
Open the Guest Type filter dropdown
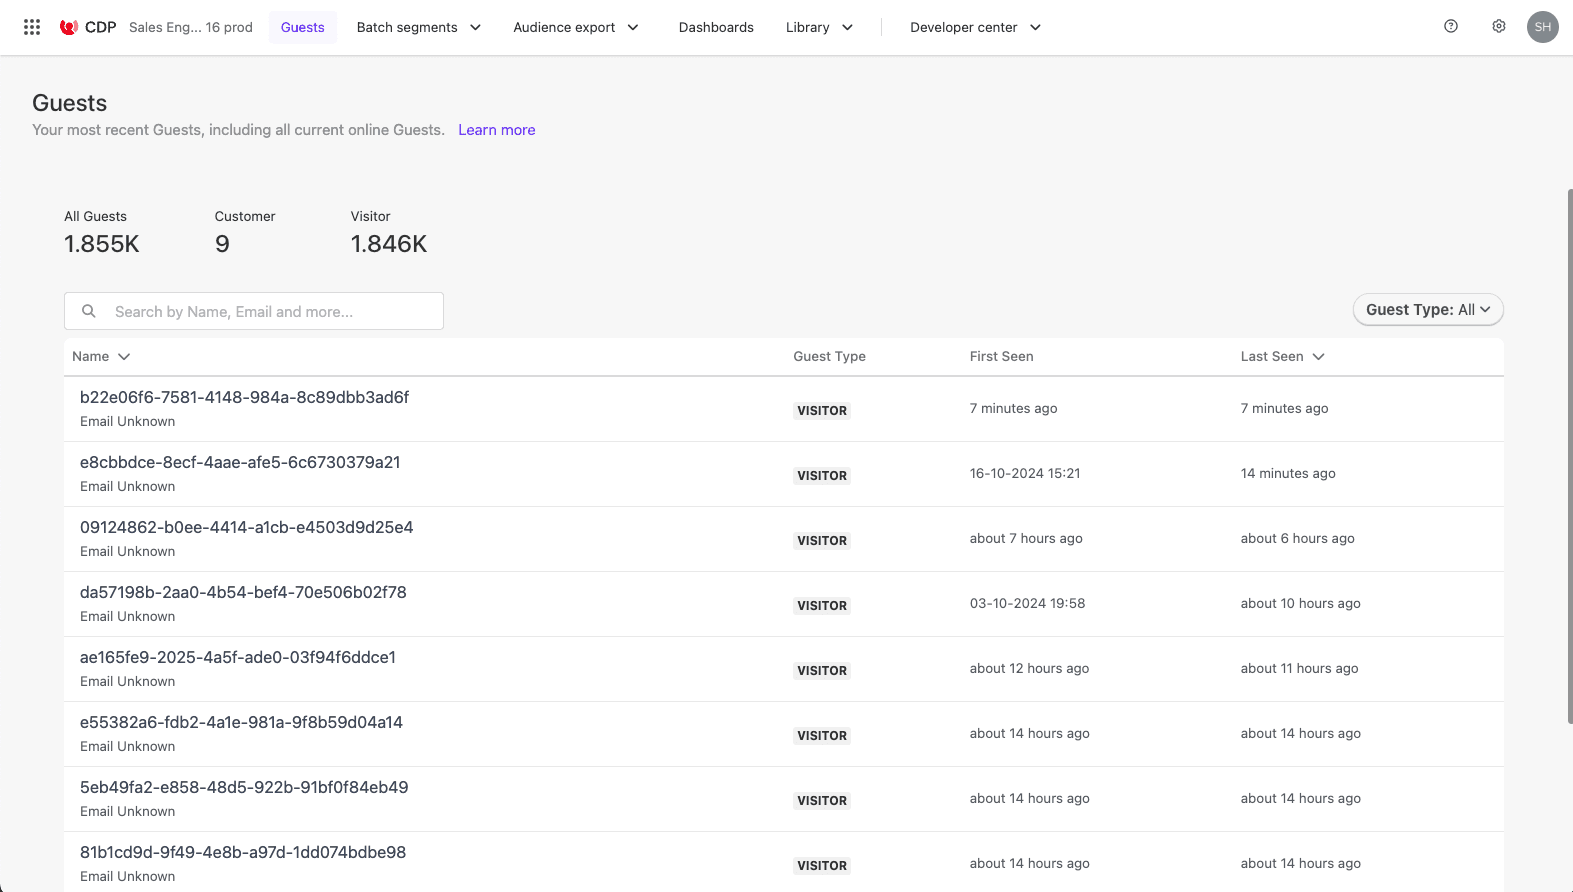pos(1427,310)
